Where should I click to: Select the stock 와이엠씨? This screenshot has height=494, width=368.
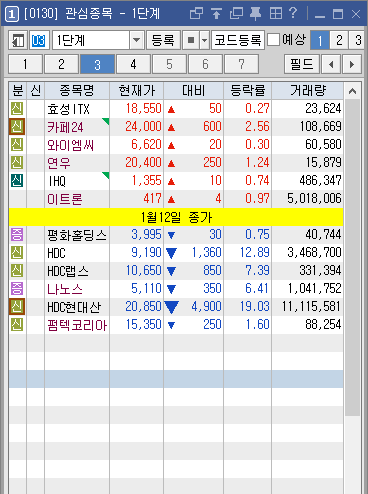(71, 145)
